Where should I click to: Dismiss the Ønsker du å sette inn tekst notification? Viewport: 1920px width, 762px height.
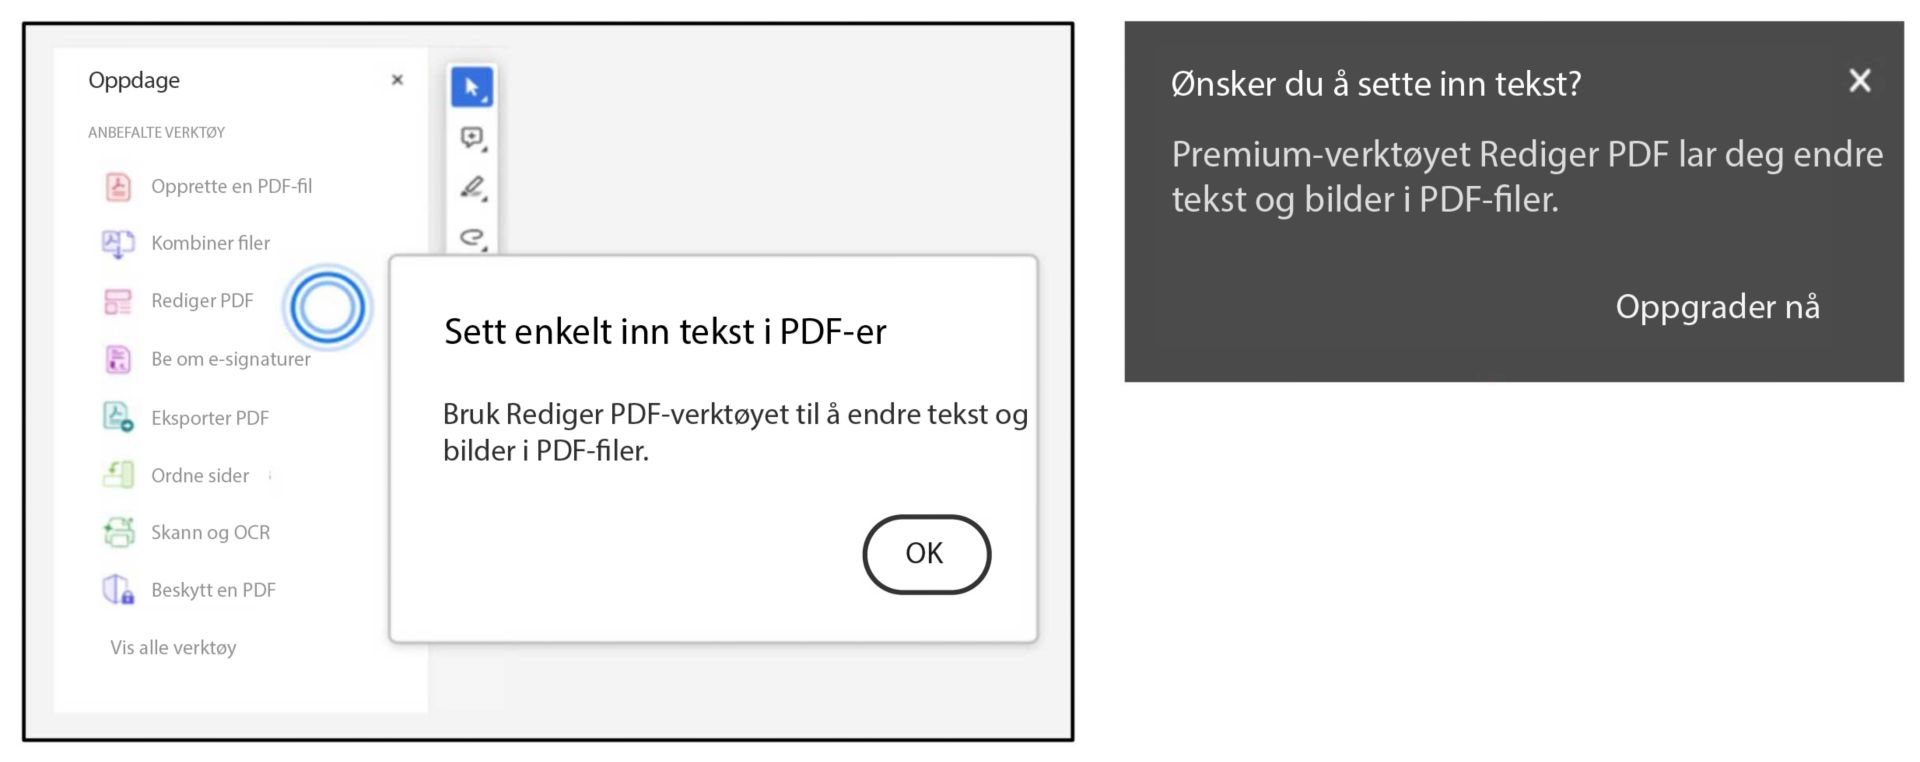click(x=1860, y=82)
